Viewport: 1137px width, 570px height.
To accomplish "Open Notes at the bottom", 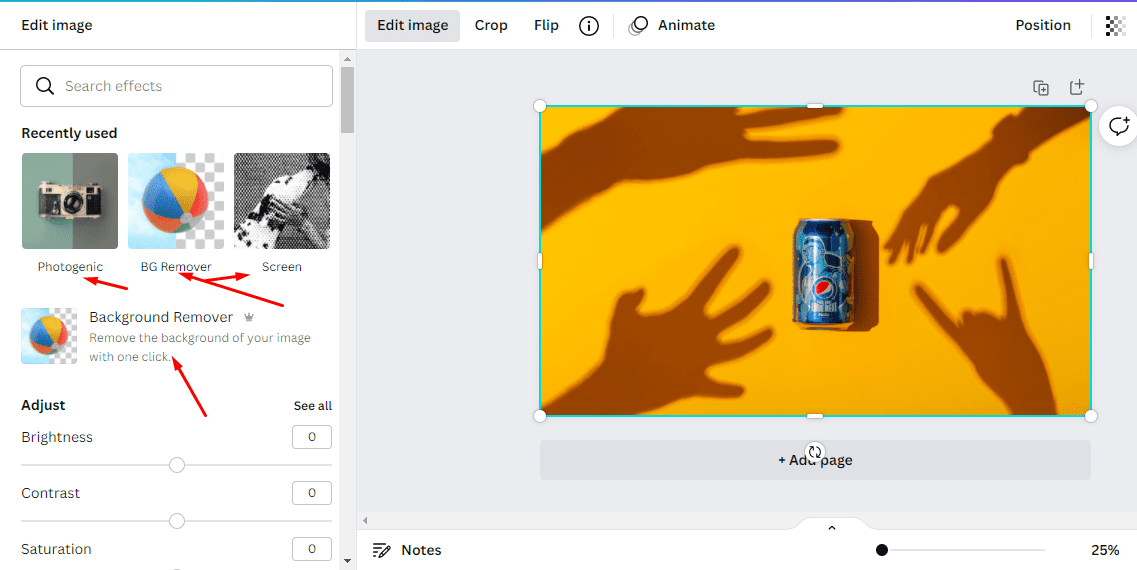I will (421, 550).
